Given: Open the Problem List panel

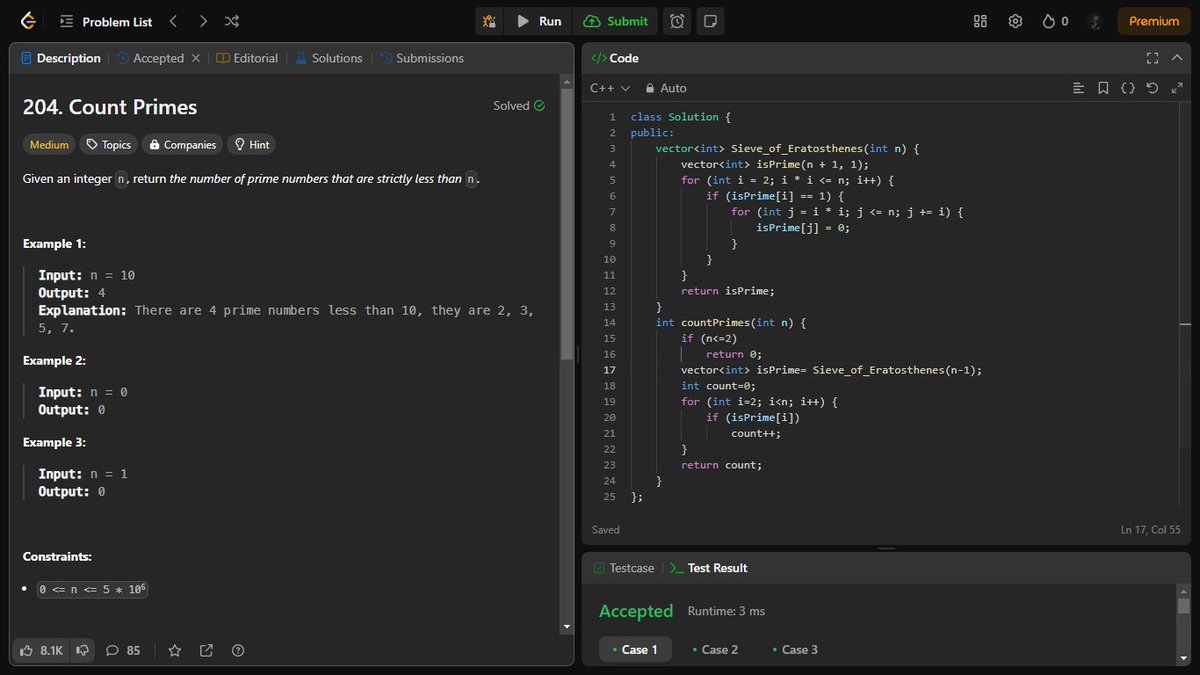Looking at the screenshot, I should point(106,21).
